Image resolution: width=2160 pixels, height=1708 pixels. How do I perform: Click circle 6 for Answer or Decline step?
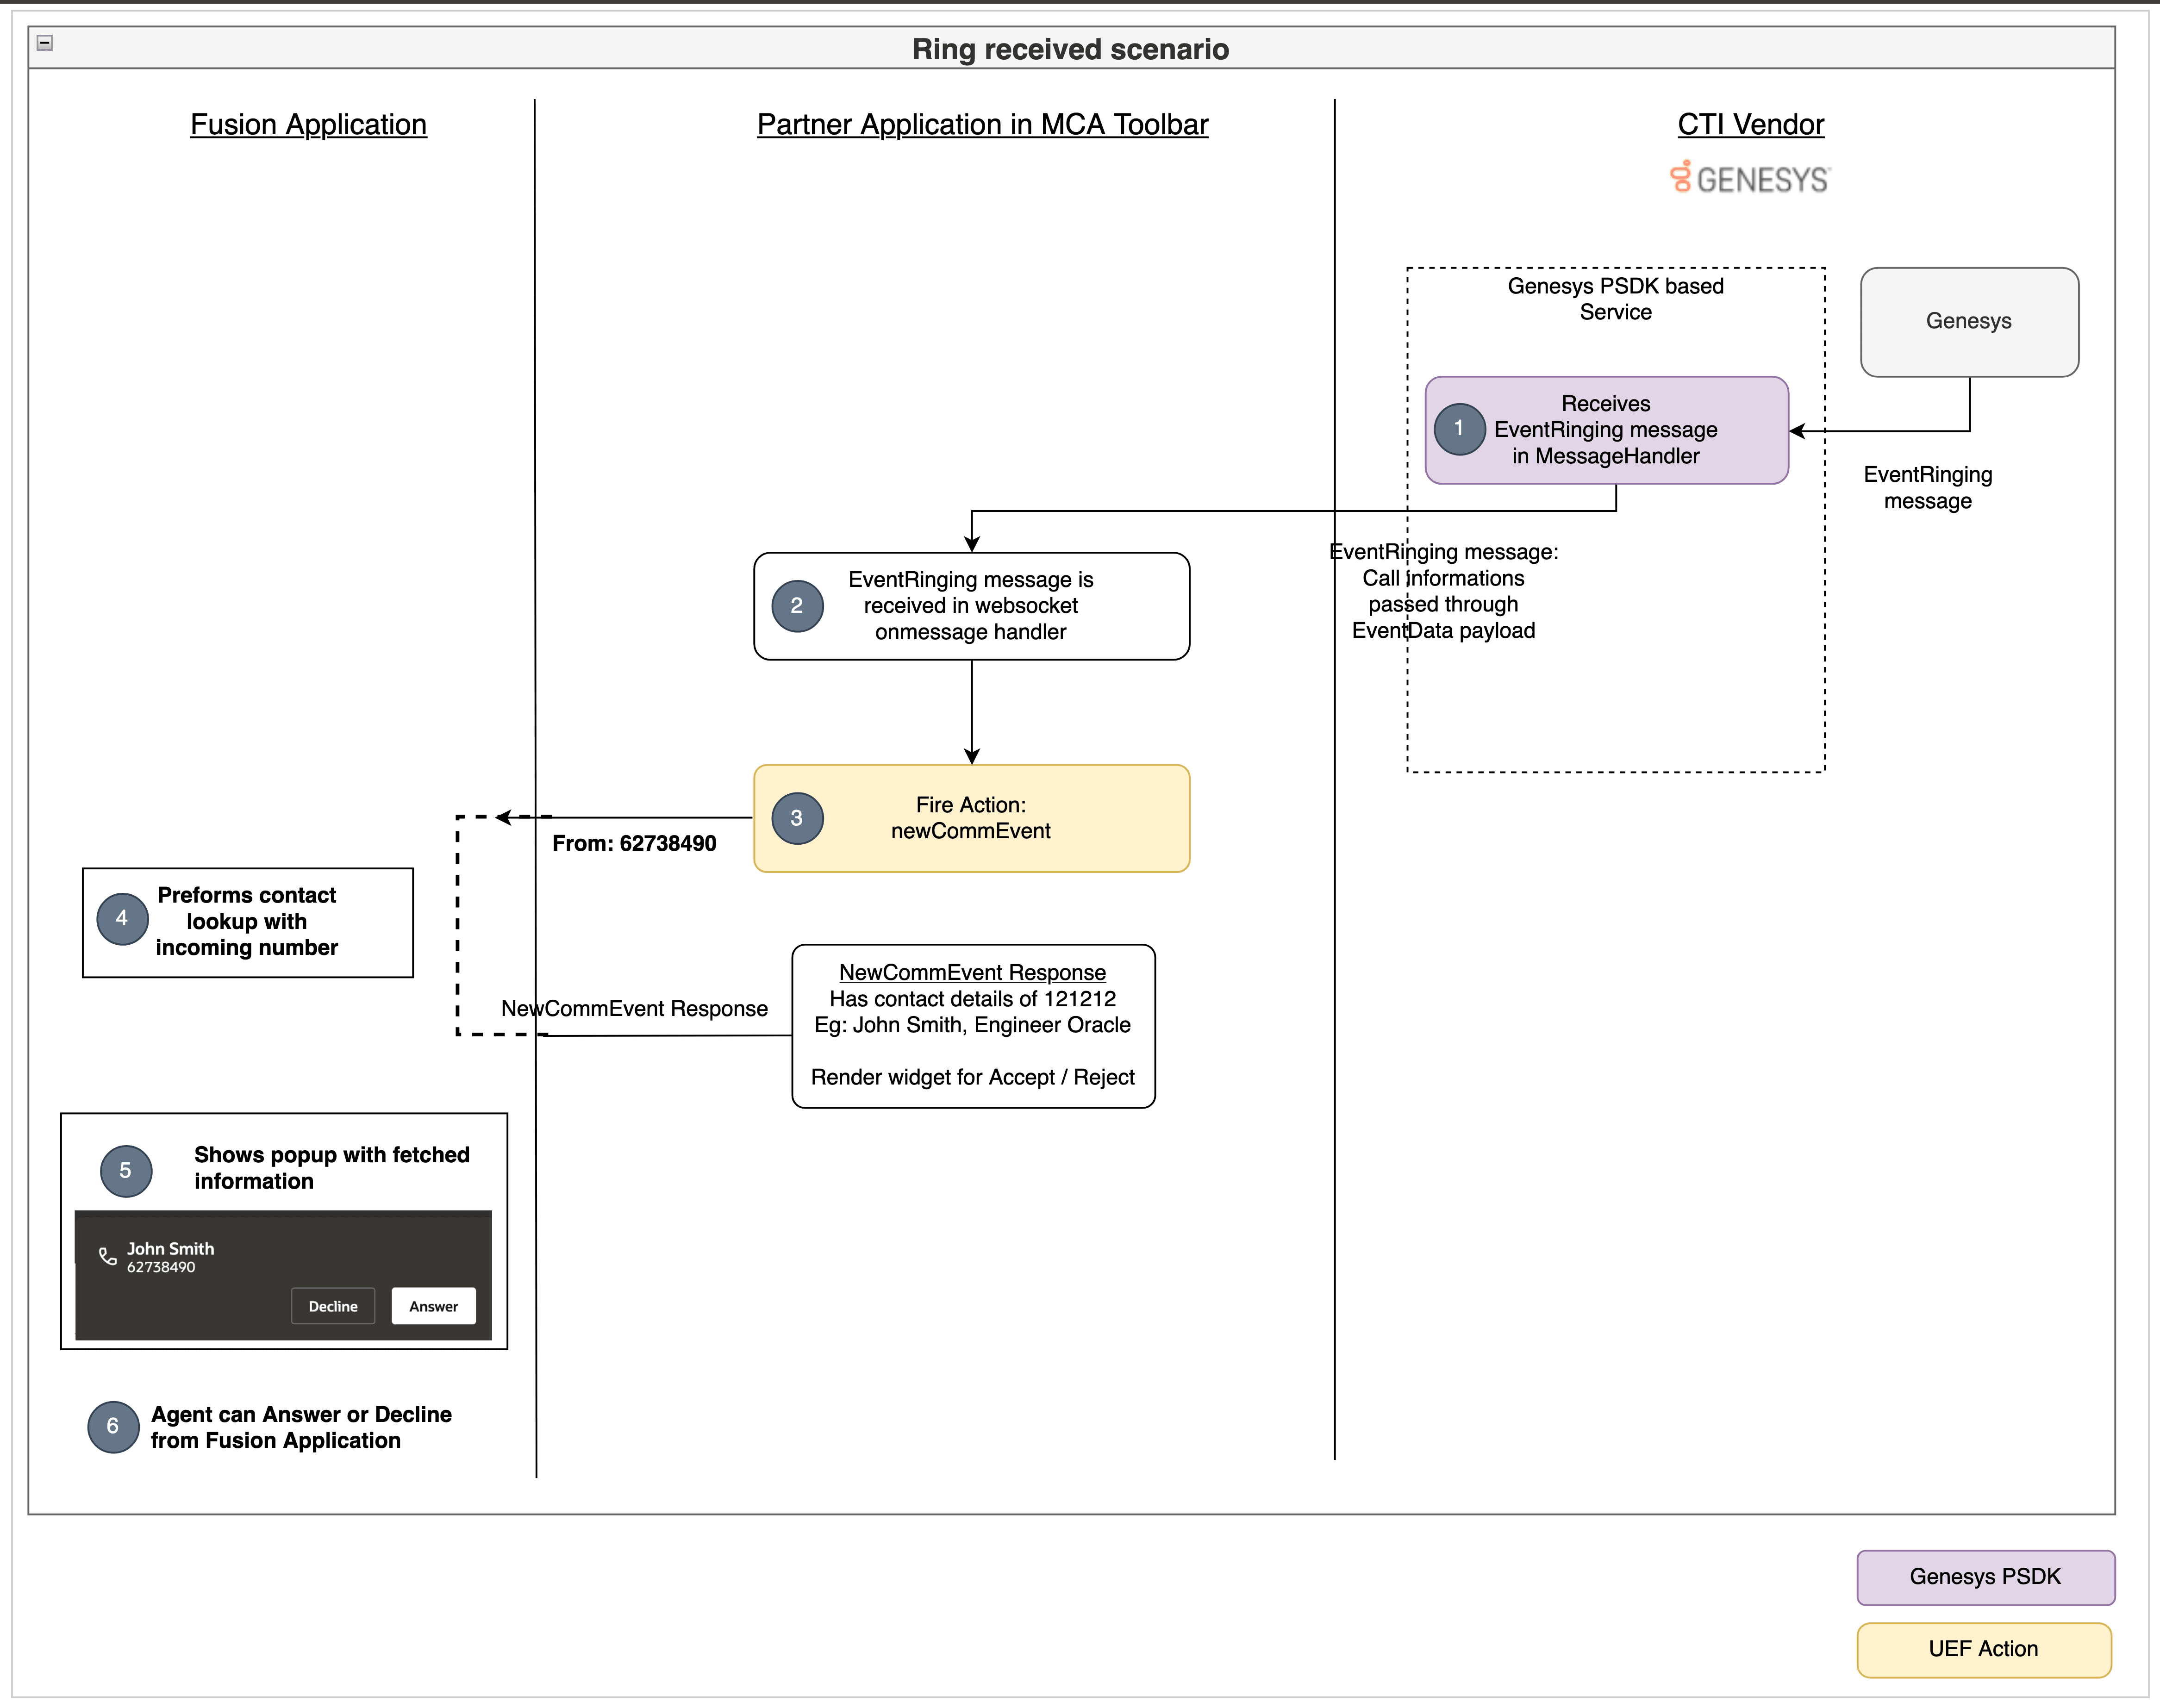pos(113,1427)
